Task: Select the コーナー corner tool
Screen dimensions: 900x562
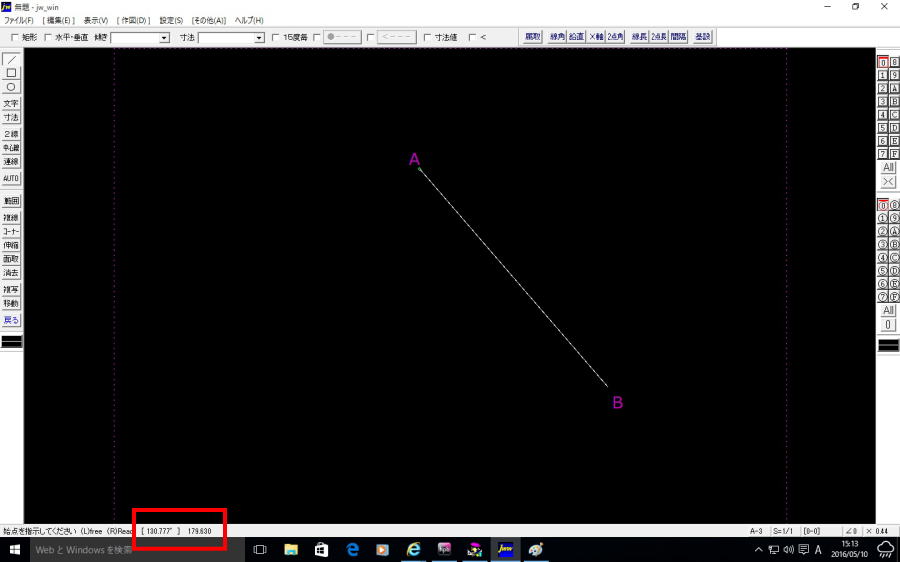Action: click(11, 231)
